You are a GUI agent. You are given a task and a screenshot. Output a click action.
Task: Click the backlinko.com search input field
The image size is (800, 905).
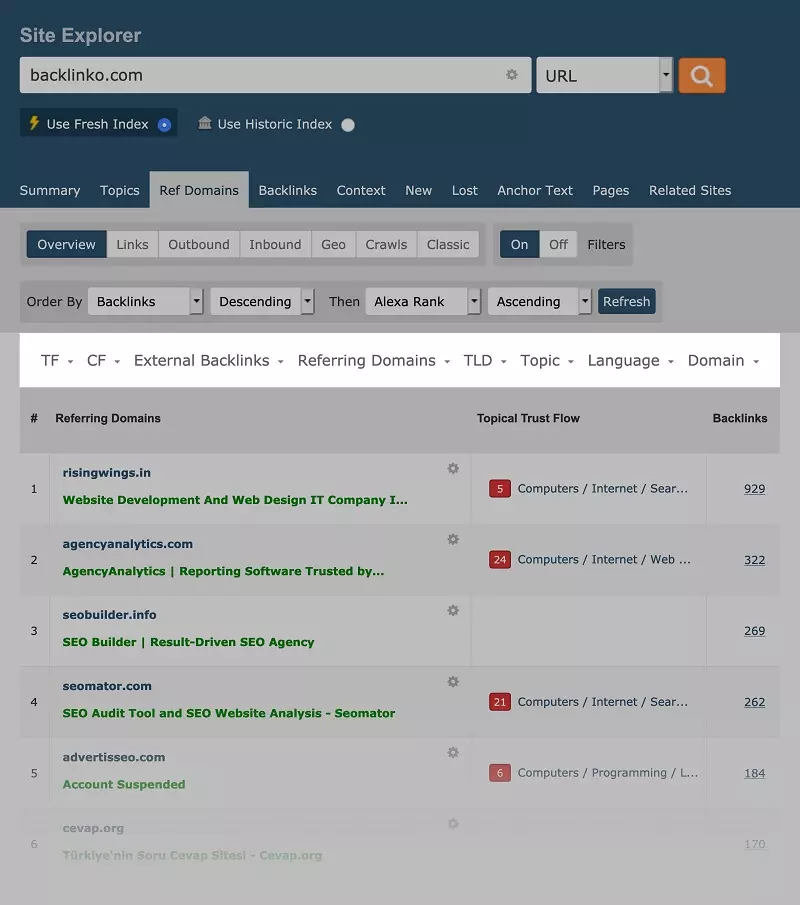pyautogui.click(x=260, y=75)
